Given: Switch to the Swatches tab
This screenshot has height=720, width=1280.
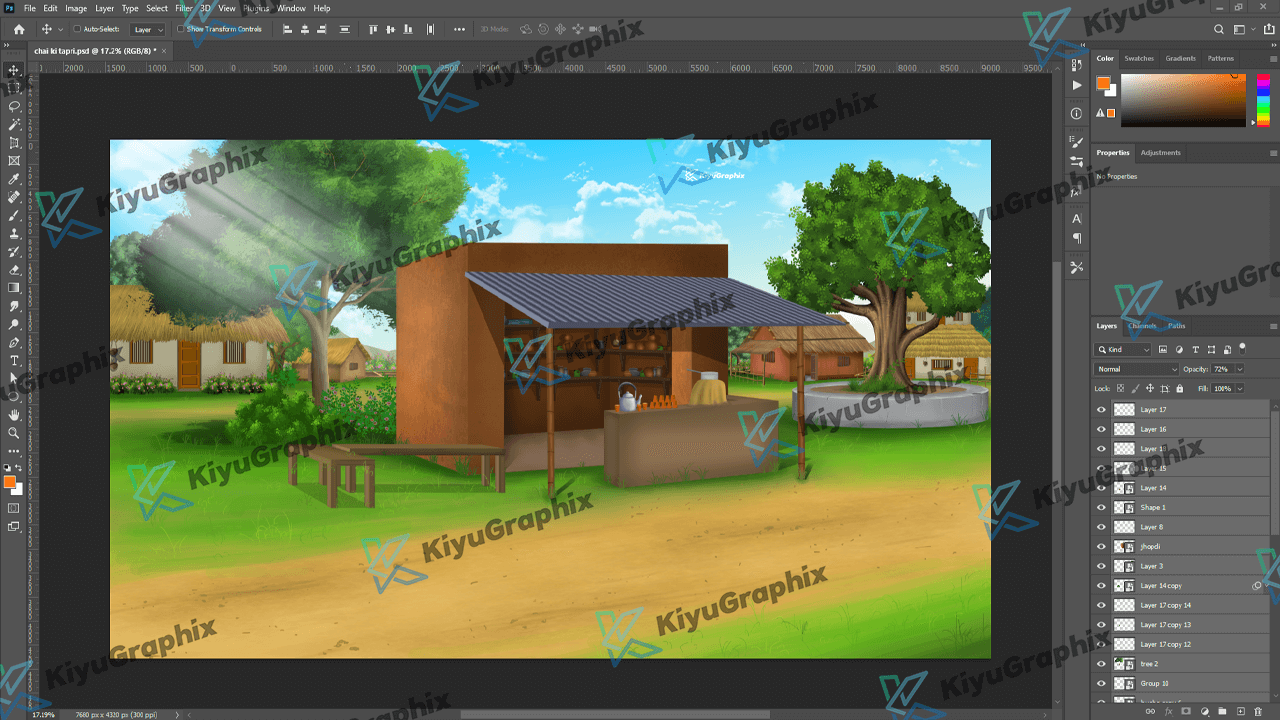Looking at the screenshot, I should point(1138,59).
